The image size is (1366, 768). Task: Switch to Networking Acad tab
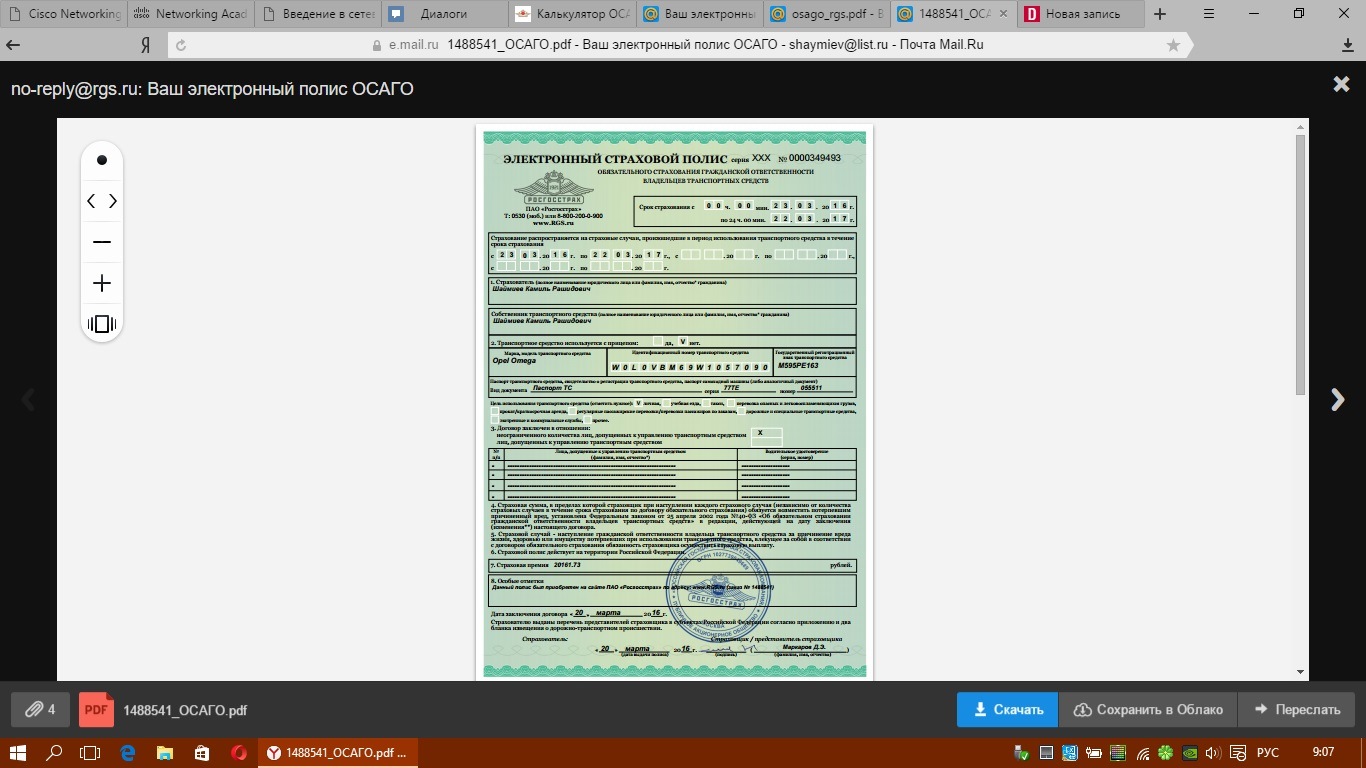(191, 14)
